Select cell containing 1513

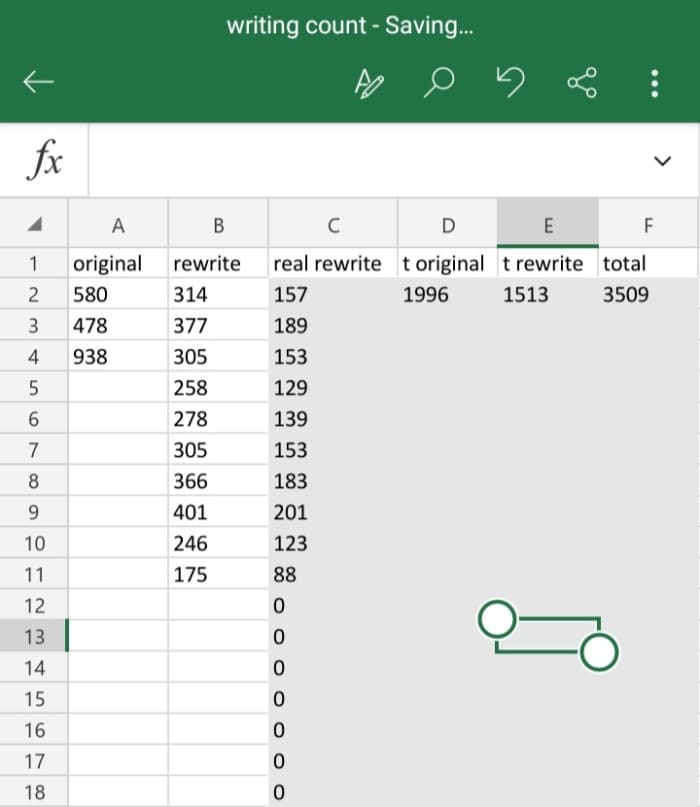pyautogui.click(x=548, y=294)
